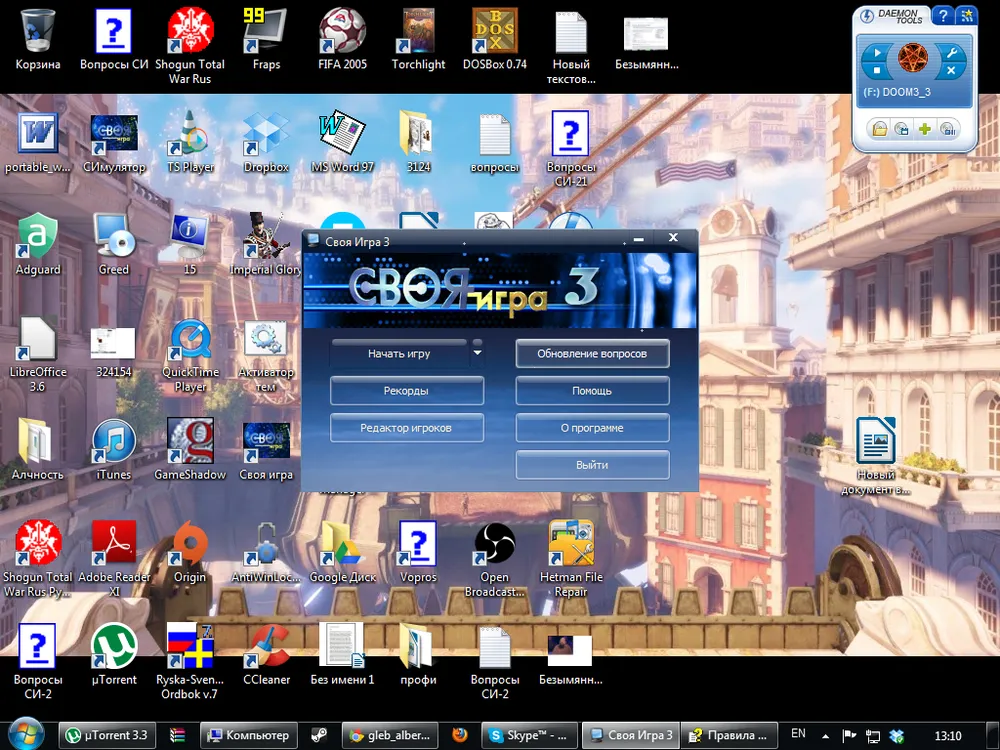The image size is (1000, 750).
Task: Select the Torchlight desktop shortcut
Action: point(418,40)
